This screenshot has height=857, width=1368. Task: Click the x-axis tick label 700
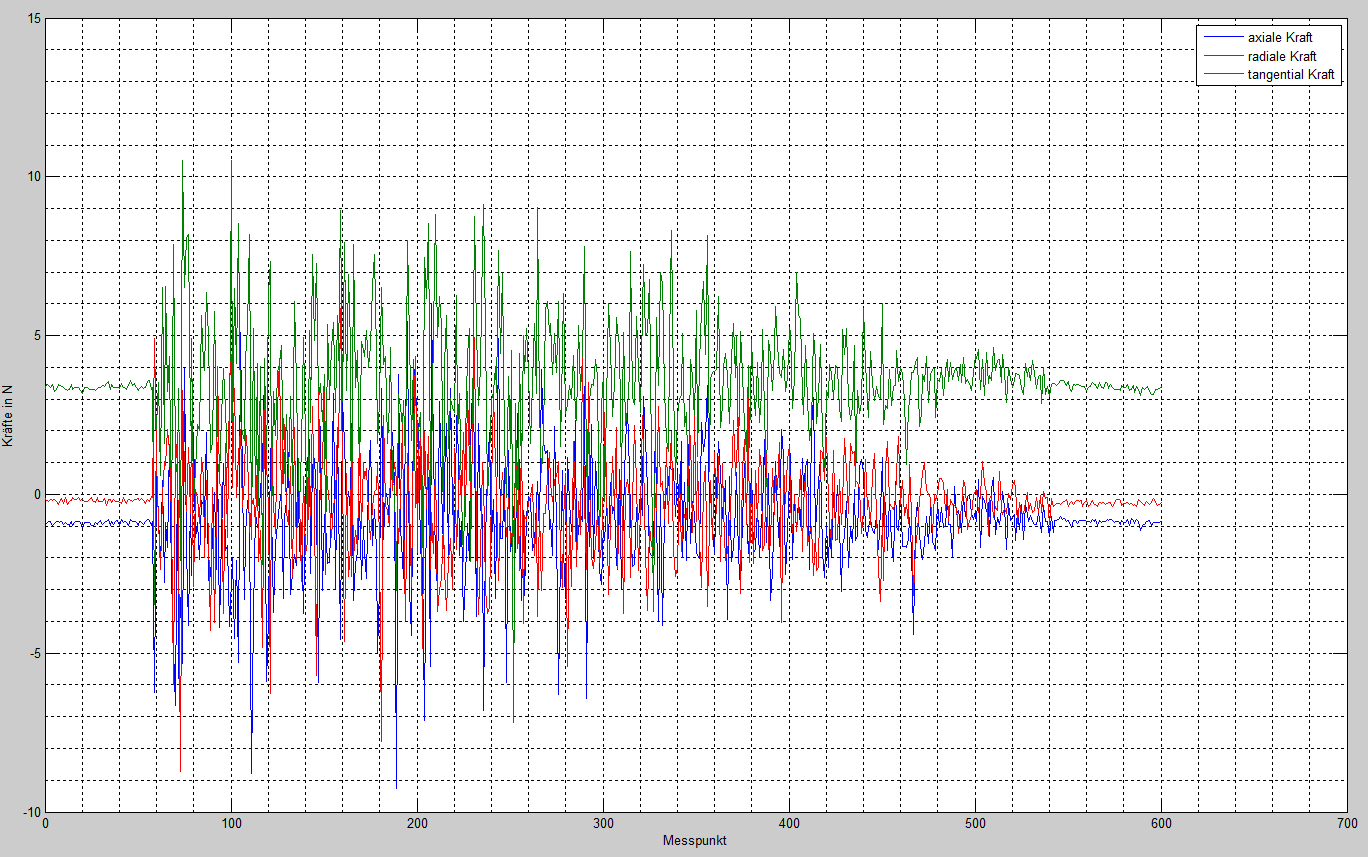[x=1347, y=824]
